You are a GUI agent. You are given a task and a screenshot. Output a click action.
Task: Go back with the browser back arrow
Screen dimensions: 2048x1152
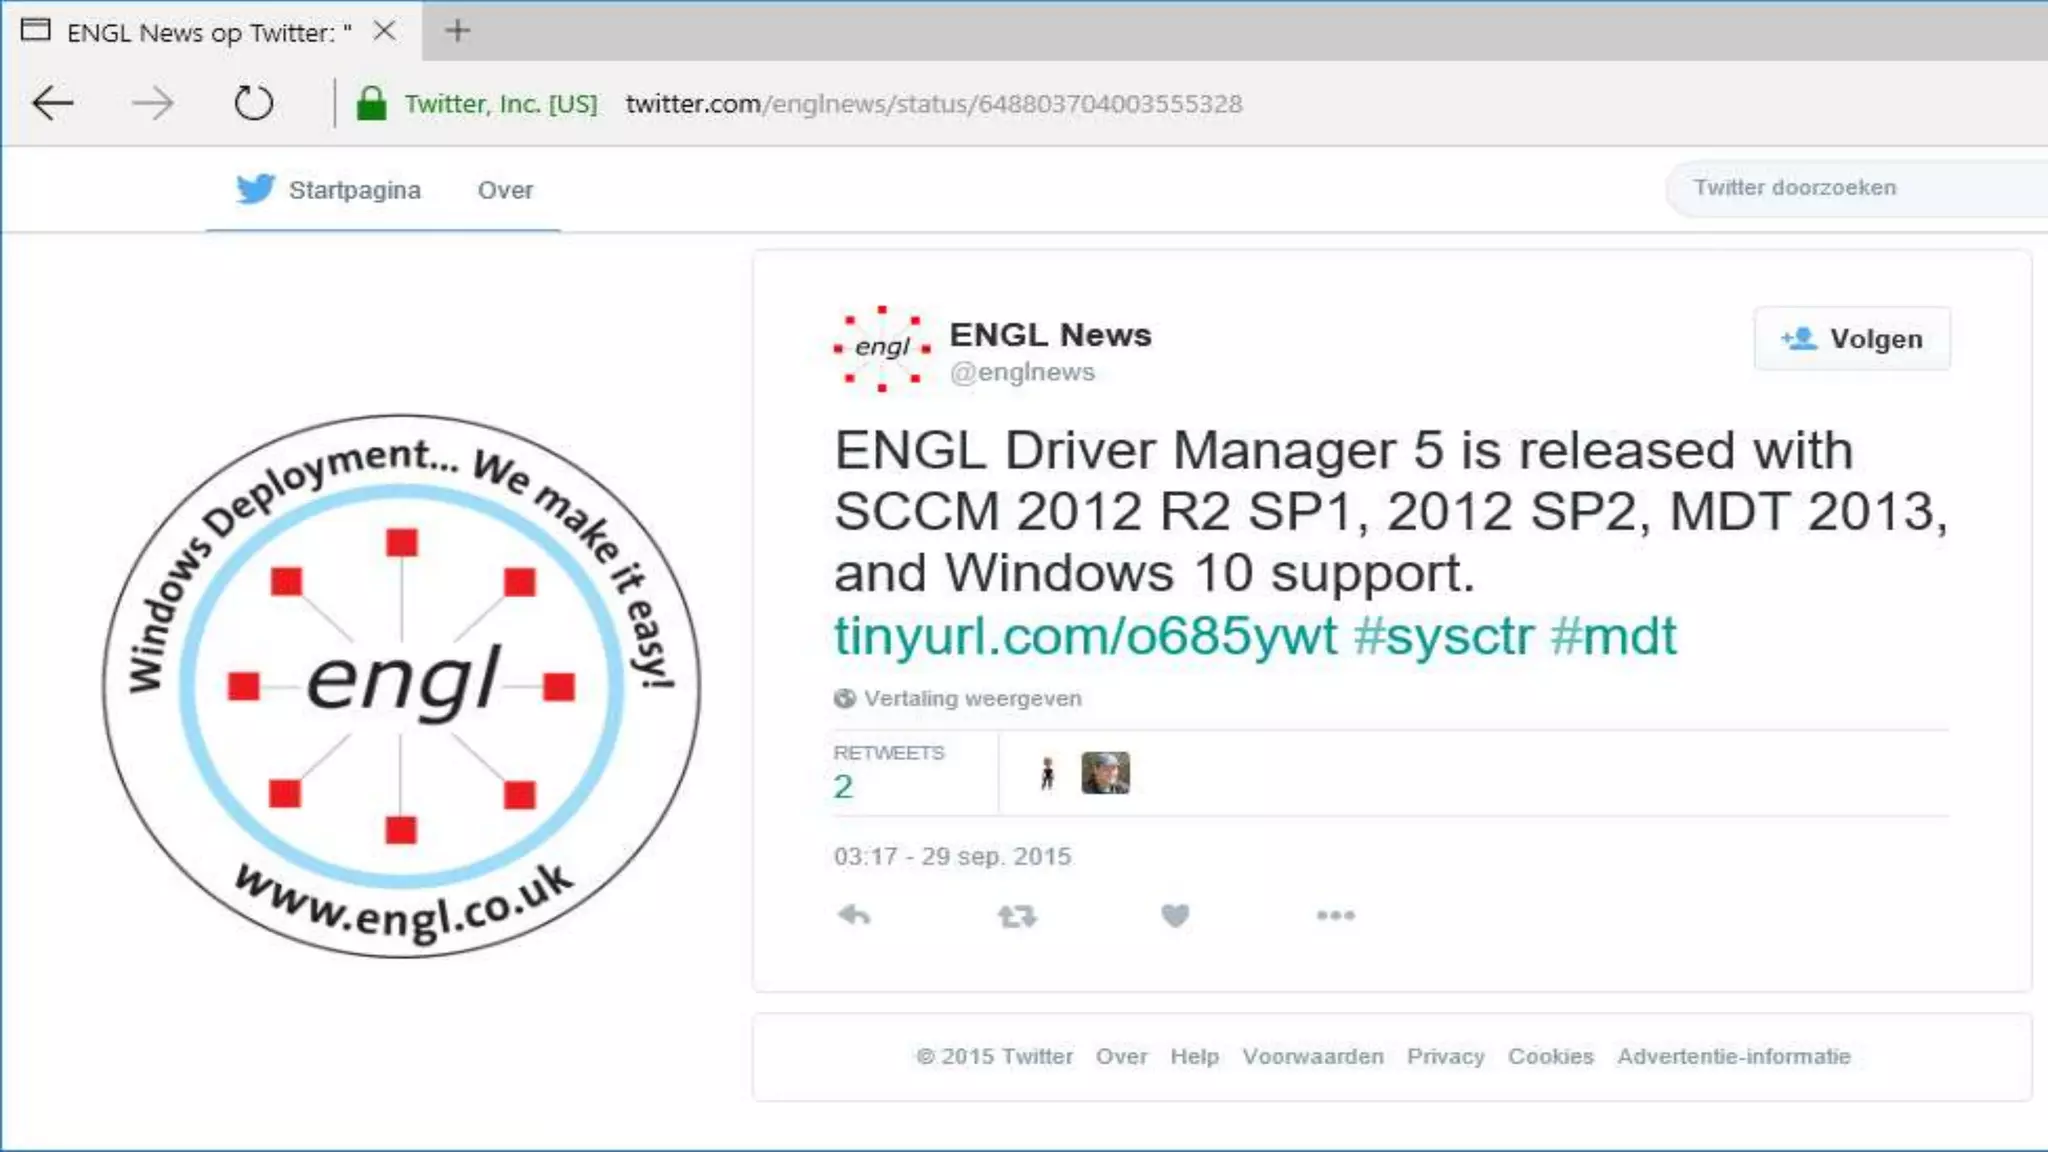(x=53, y=103)
